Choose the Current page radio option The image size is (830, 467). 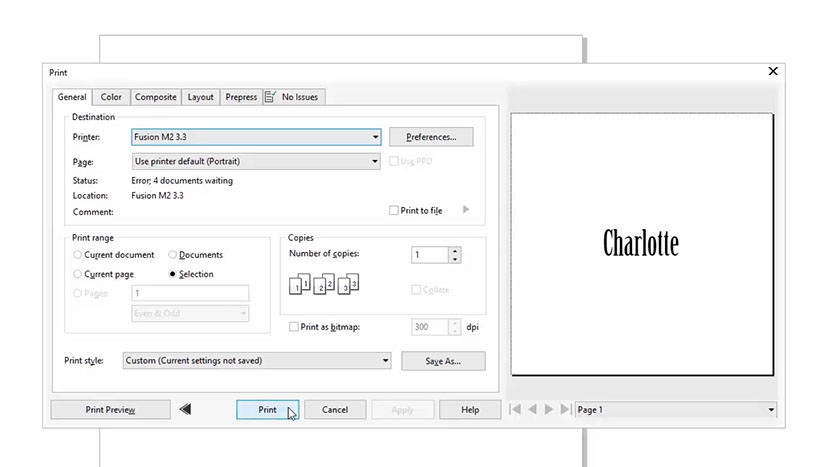[x=78, y=274]
